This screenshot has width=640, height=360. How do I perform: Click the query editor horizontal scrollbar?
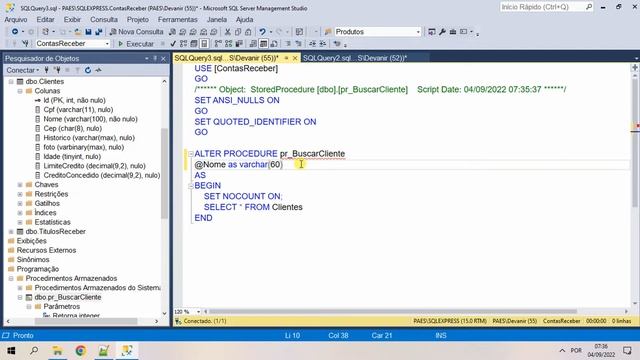(393, 311)
